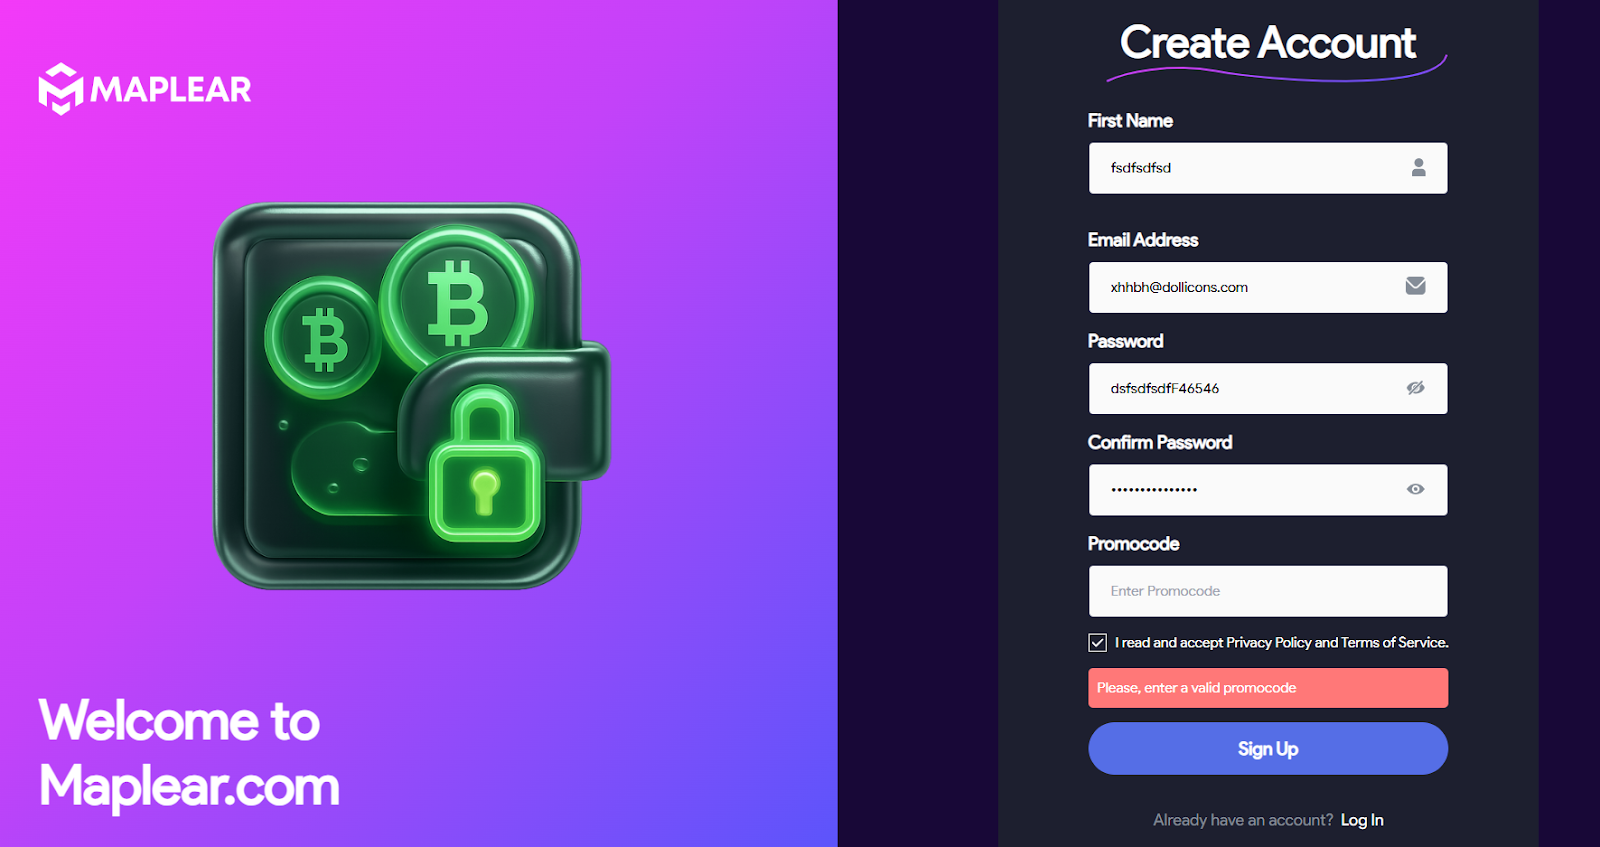The image size is (1600, 847).
Task: Open the Log In link
Action: (x=1362, y=820)
